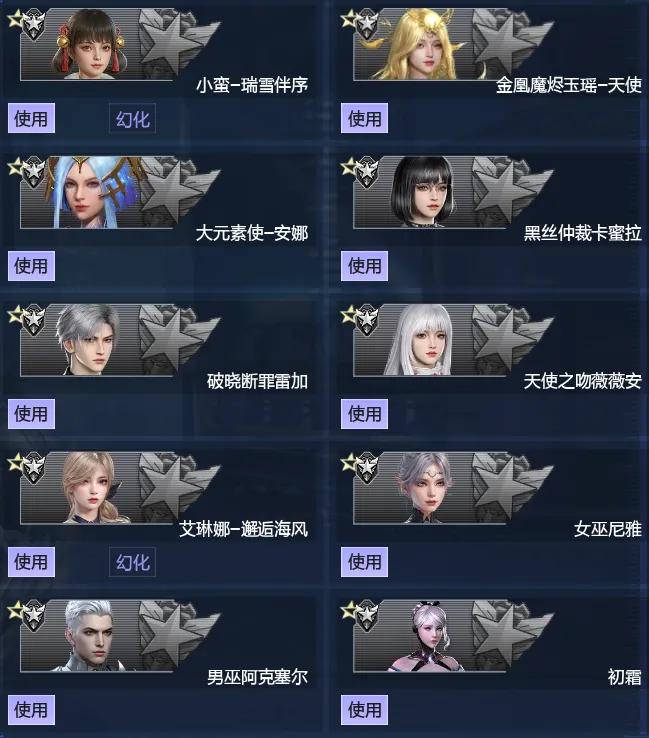Open 幻化 for 艾琳娜-邂逅海风
This screenshot has width=649, height=738.
click(133, 562)
